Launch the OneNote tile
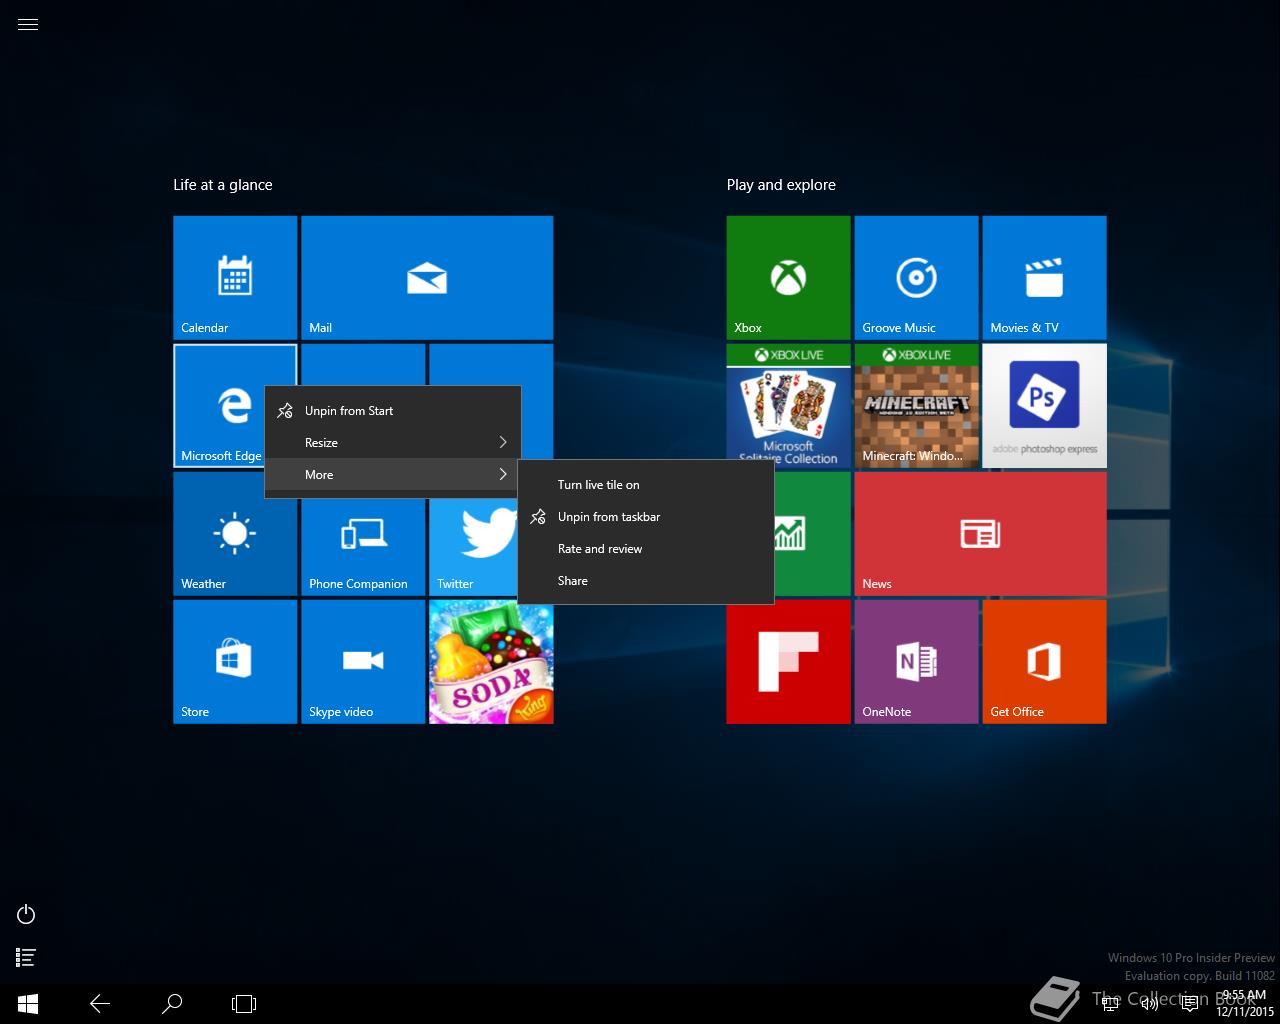The image size is (1280, 1024). click(916, 662)
